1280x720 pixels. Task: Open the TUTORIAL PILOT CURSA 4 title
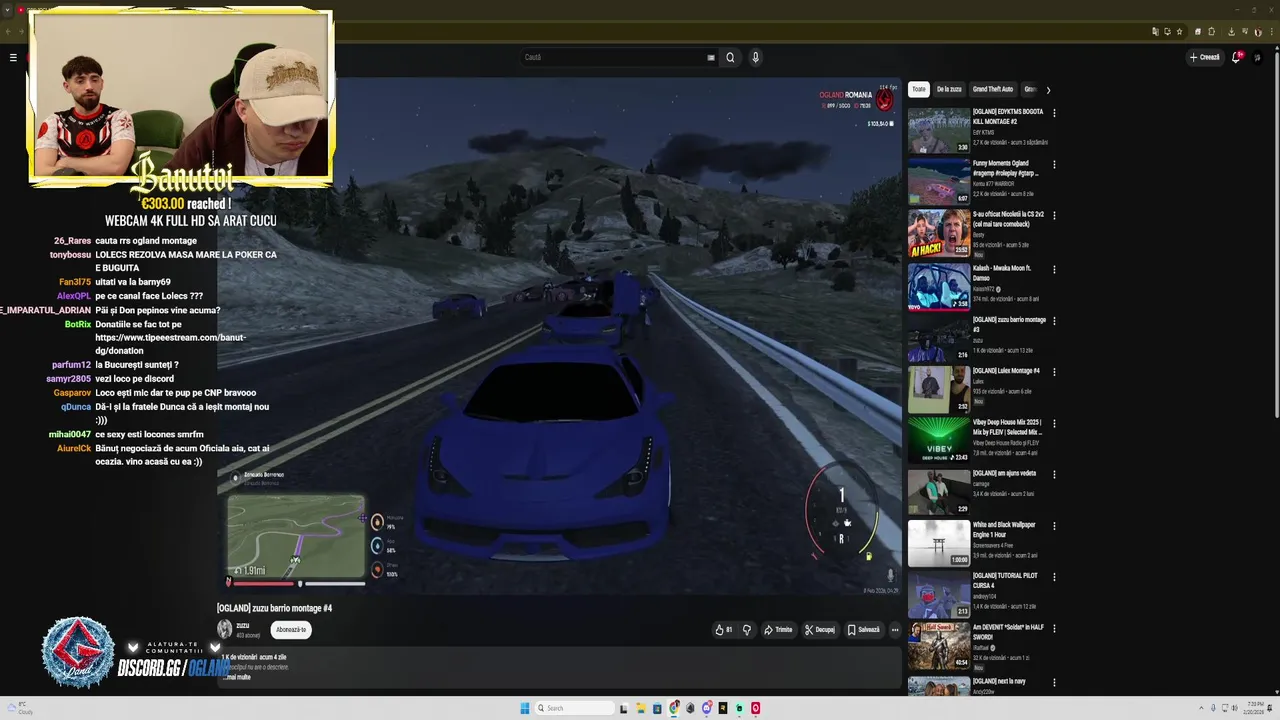pyautogui.click(x=1005, y=580)
